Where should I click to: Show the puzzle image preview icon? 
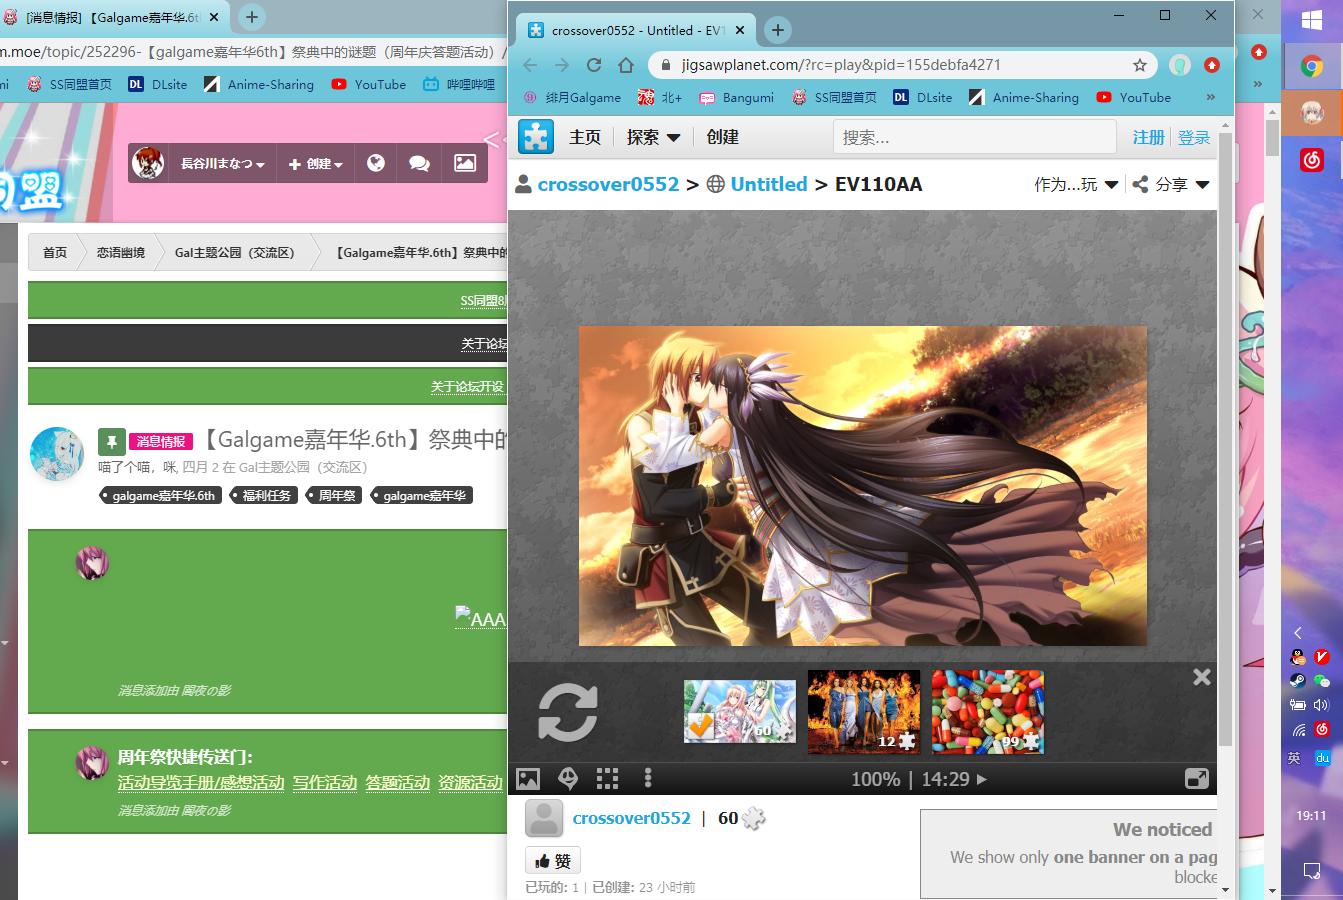(528, 778)
